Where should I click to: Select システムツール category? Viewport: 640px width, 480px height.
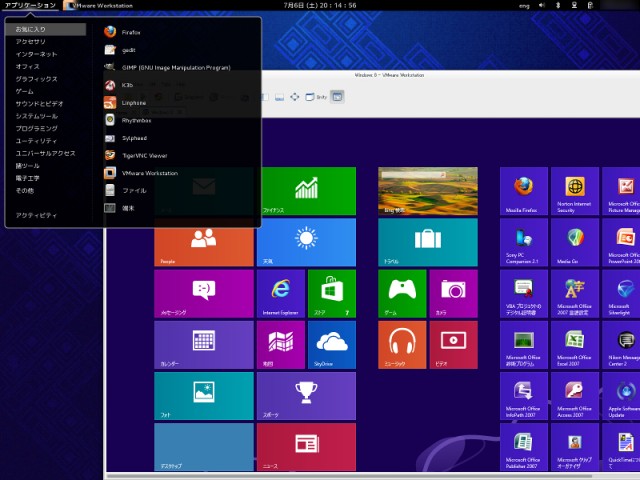pyautogui.click(x=37, y=116)
